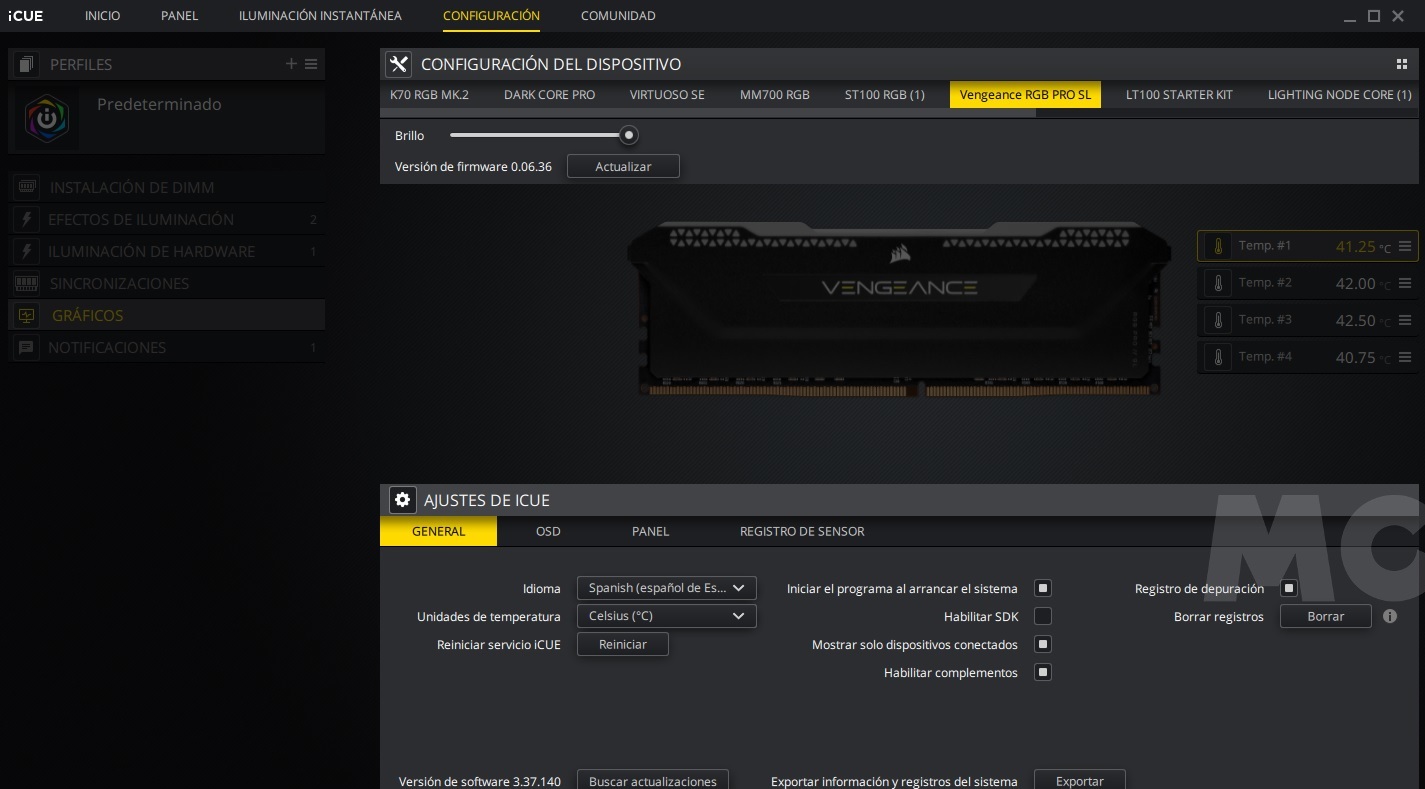Open the profiles hamburger menu icon
Screen dimensions: 1425x789
(x=311, y=64)
